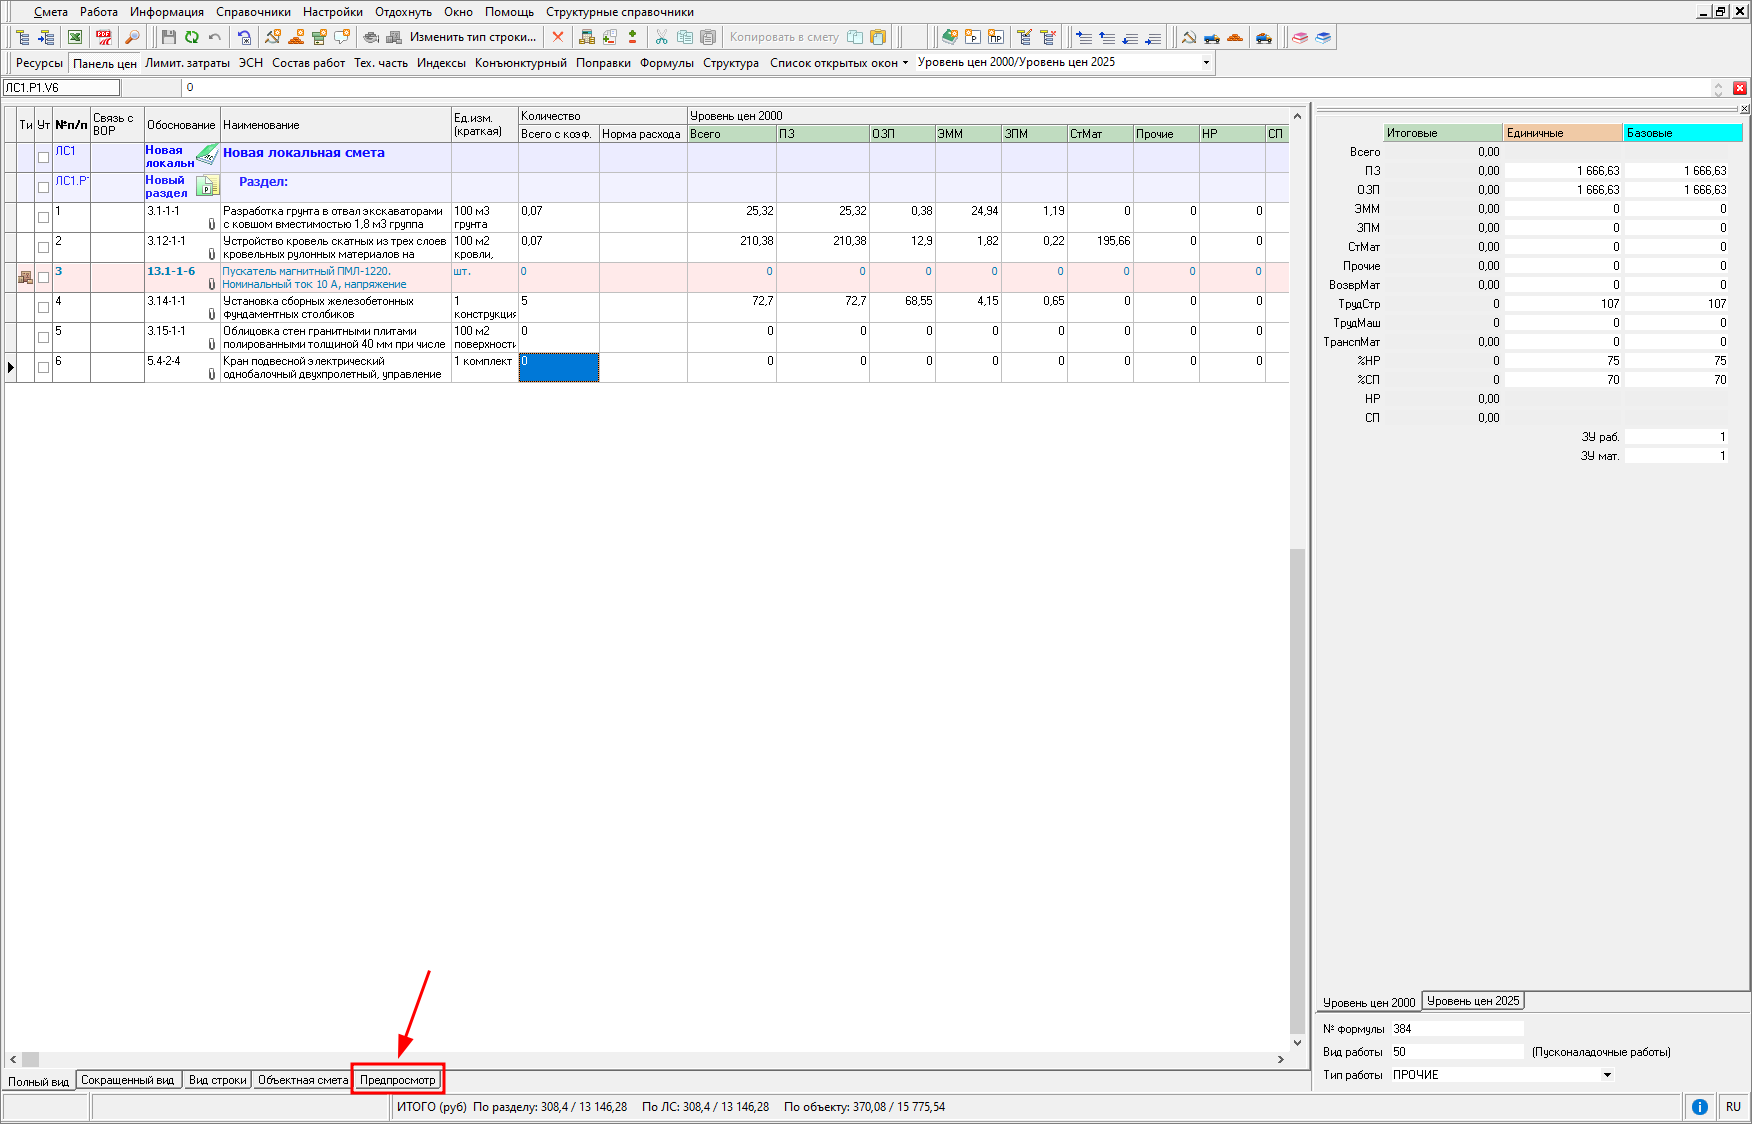Click the PDF export icon
This screenshot has height=1124, width=1752.
[x=104, y=37]
